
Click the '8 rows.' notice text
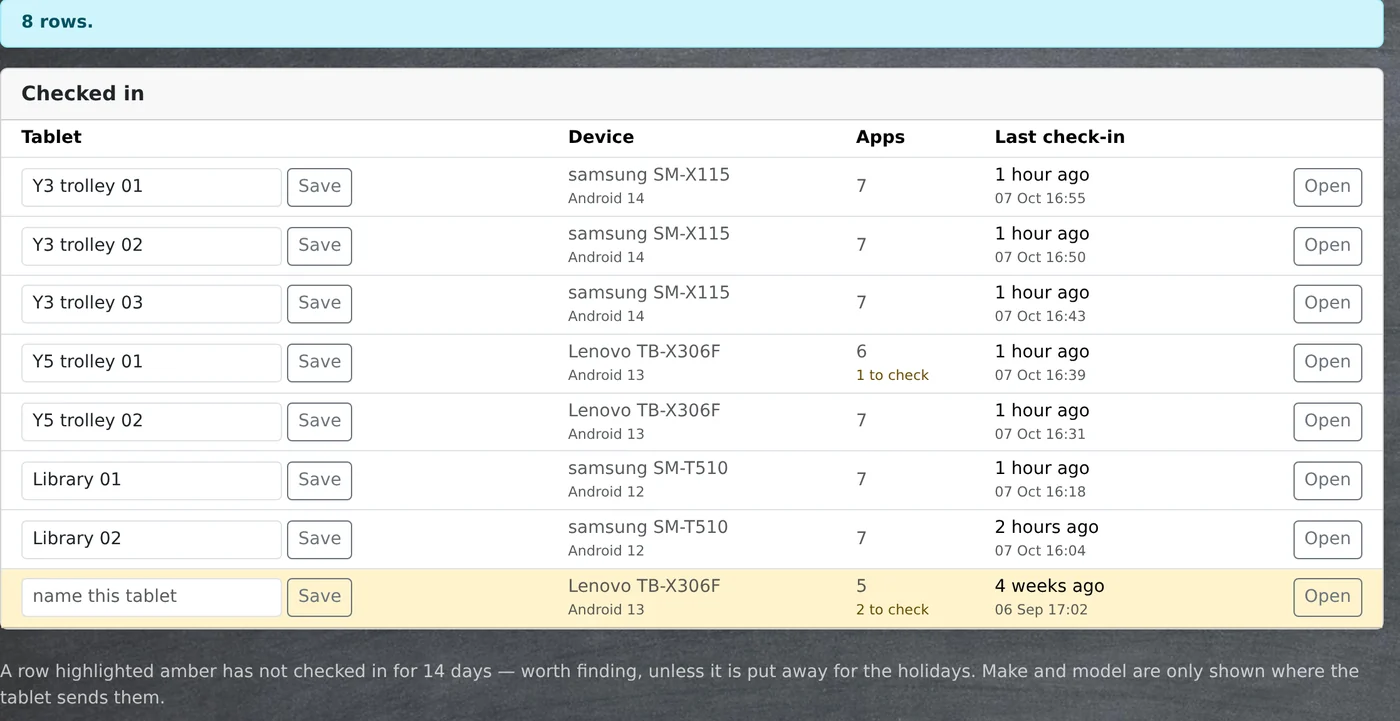point(57,22)
